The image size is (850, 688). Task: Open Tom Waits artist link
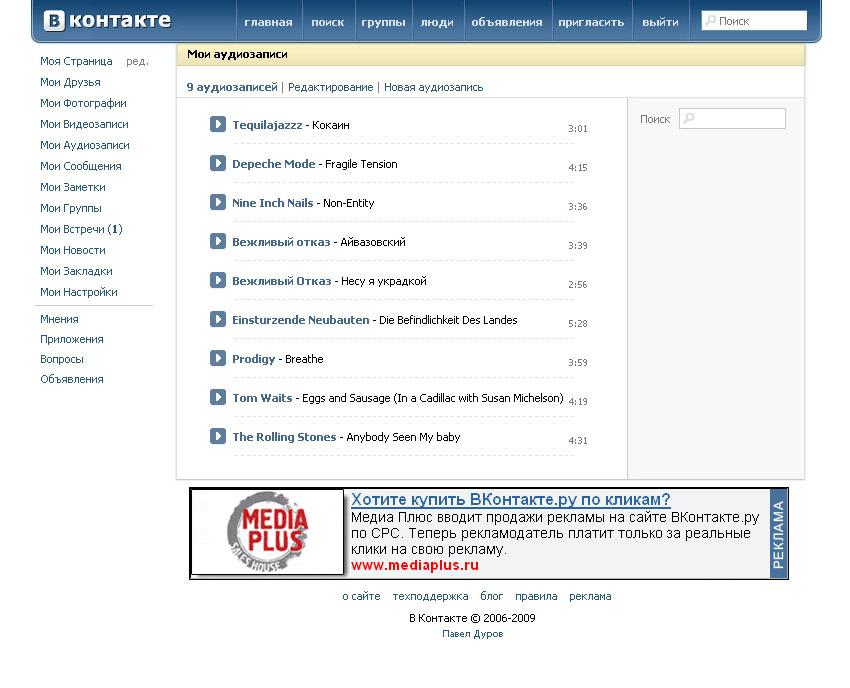point(262,398)
